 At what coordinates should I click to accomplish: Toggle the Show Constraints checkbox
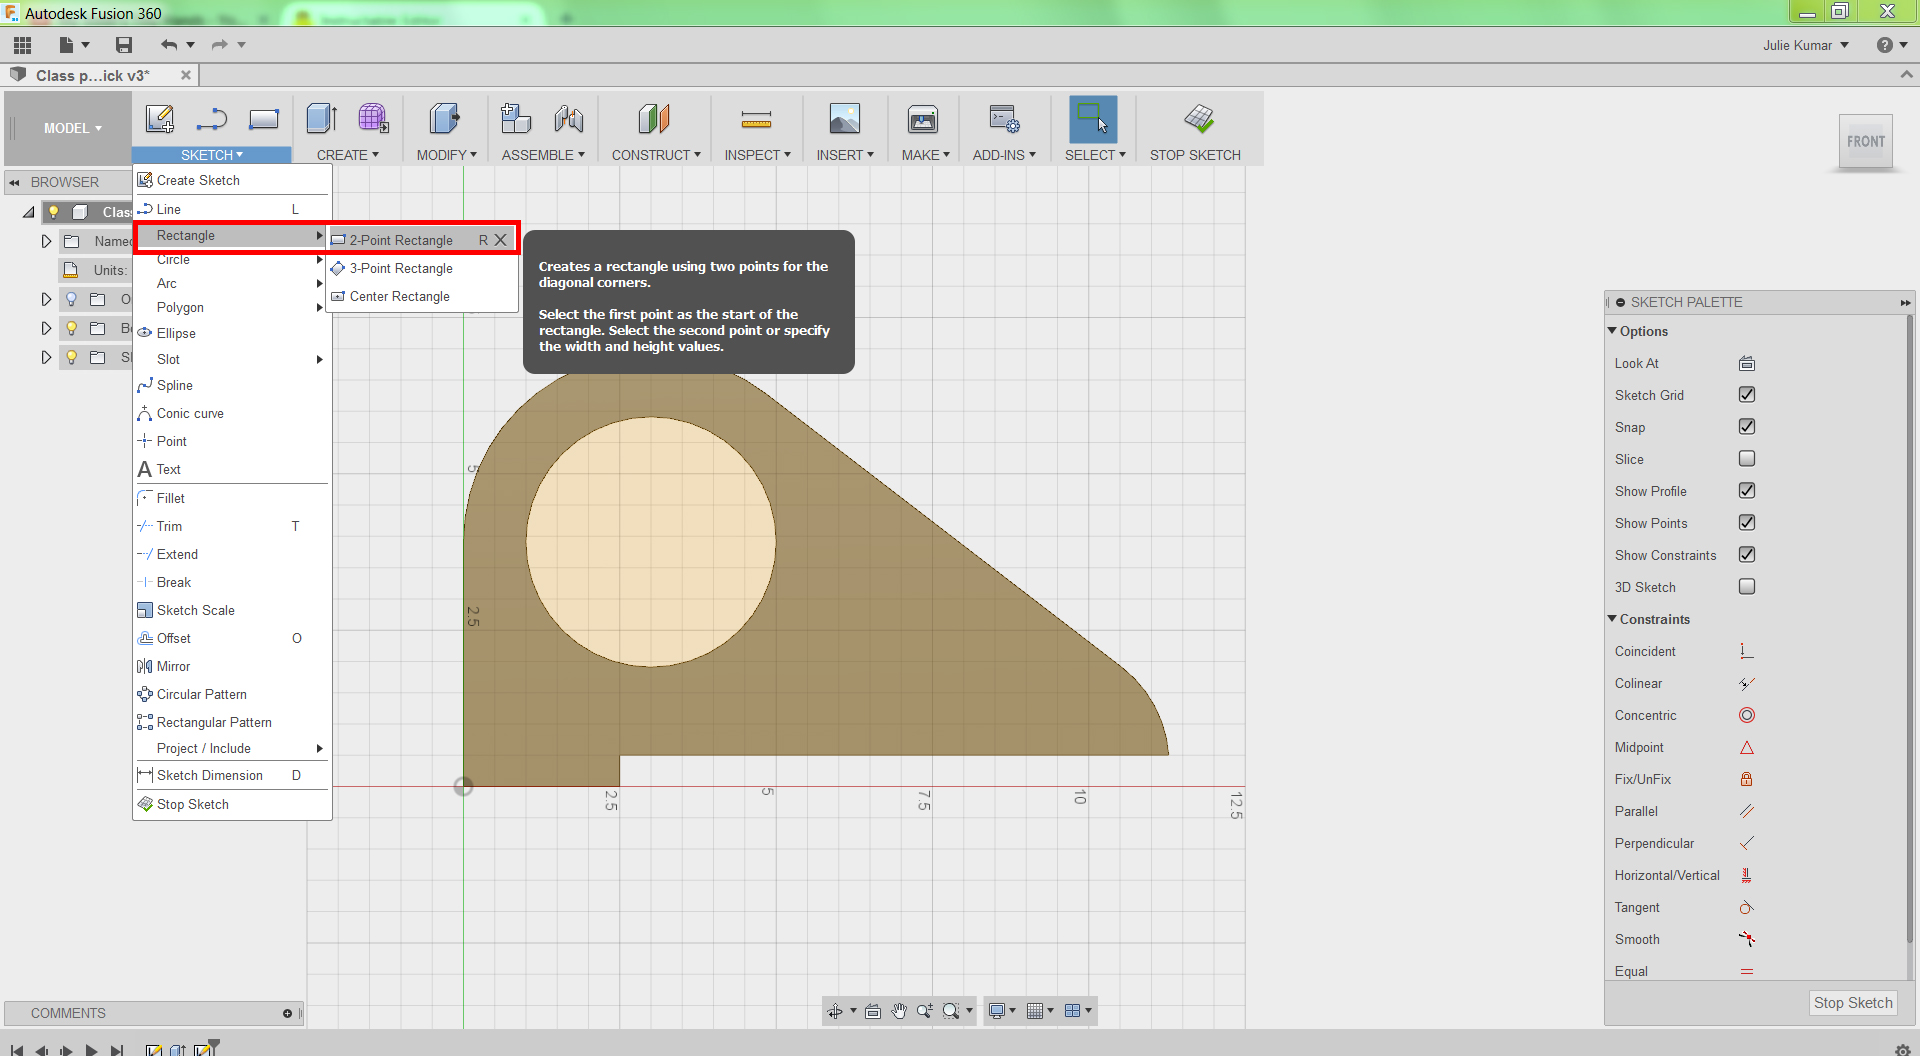point(1747,555)
